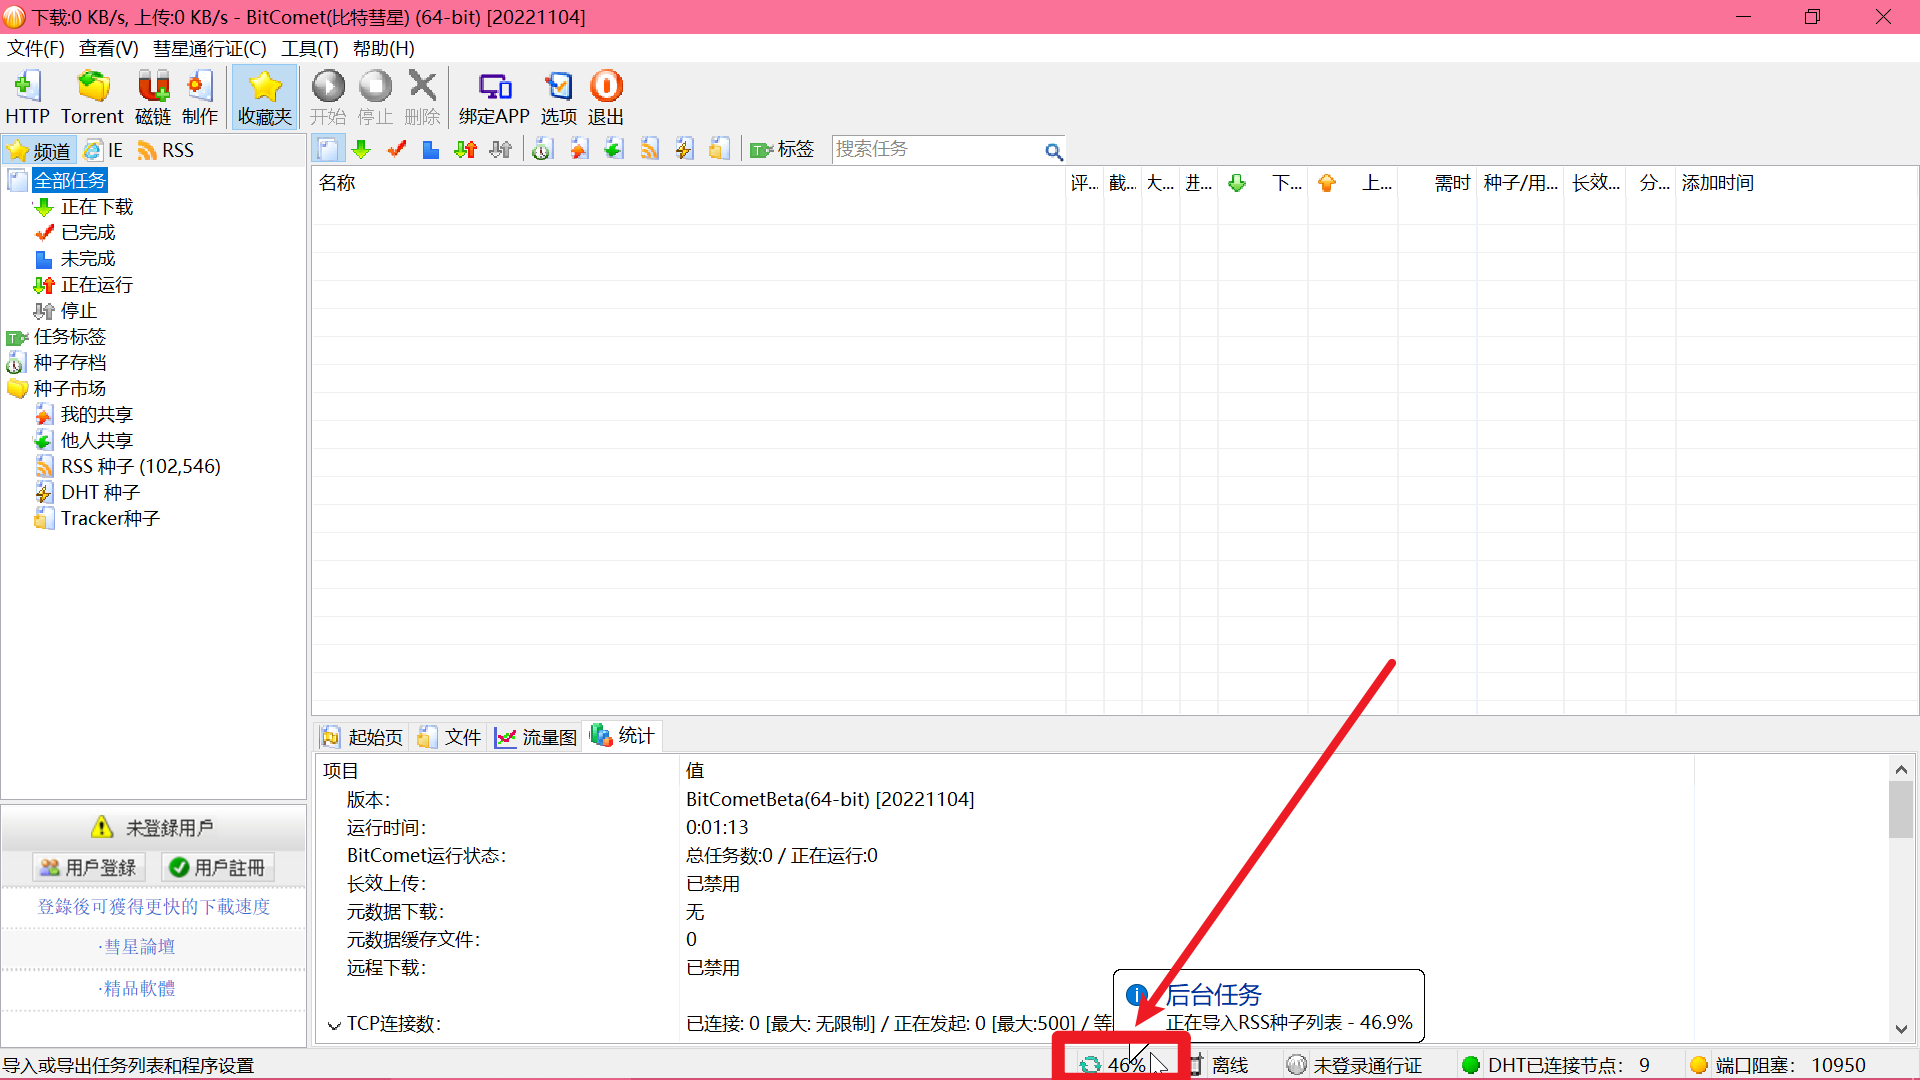Open the 工具(T) menu
This screenshot has height=1080, width=1920.
click(309, 48)
